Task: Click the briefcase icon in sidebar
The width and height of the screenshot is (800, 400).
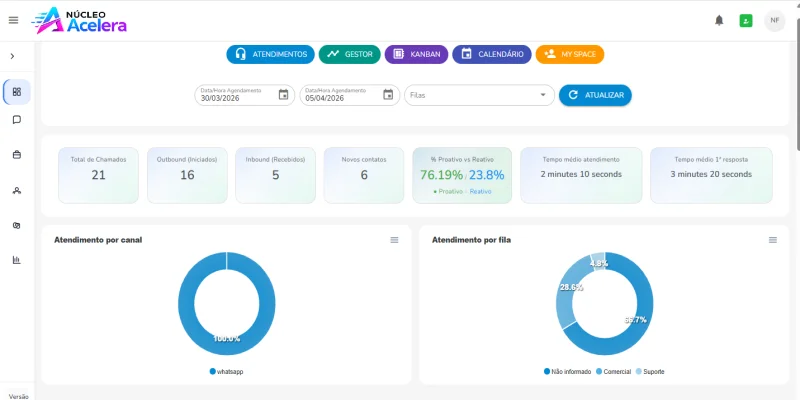Action: point(17,155)
